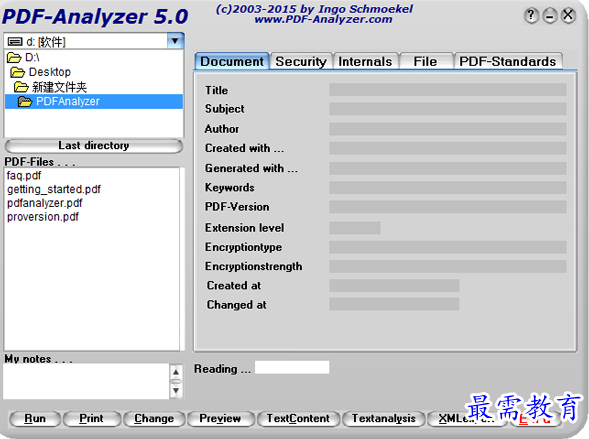Click the Textanalysis button
This screenshot has height=439, width=589.
tap(384, 419)
